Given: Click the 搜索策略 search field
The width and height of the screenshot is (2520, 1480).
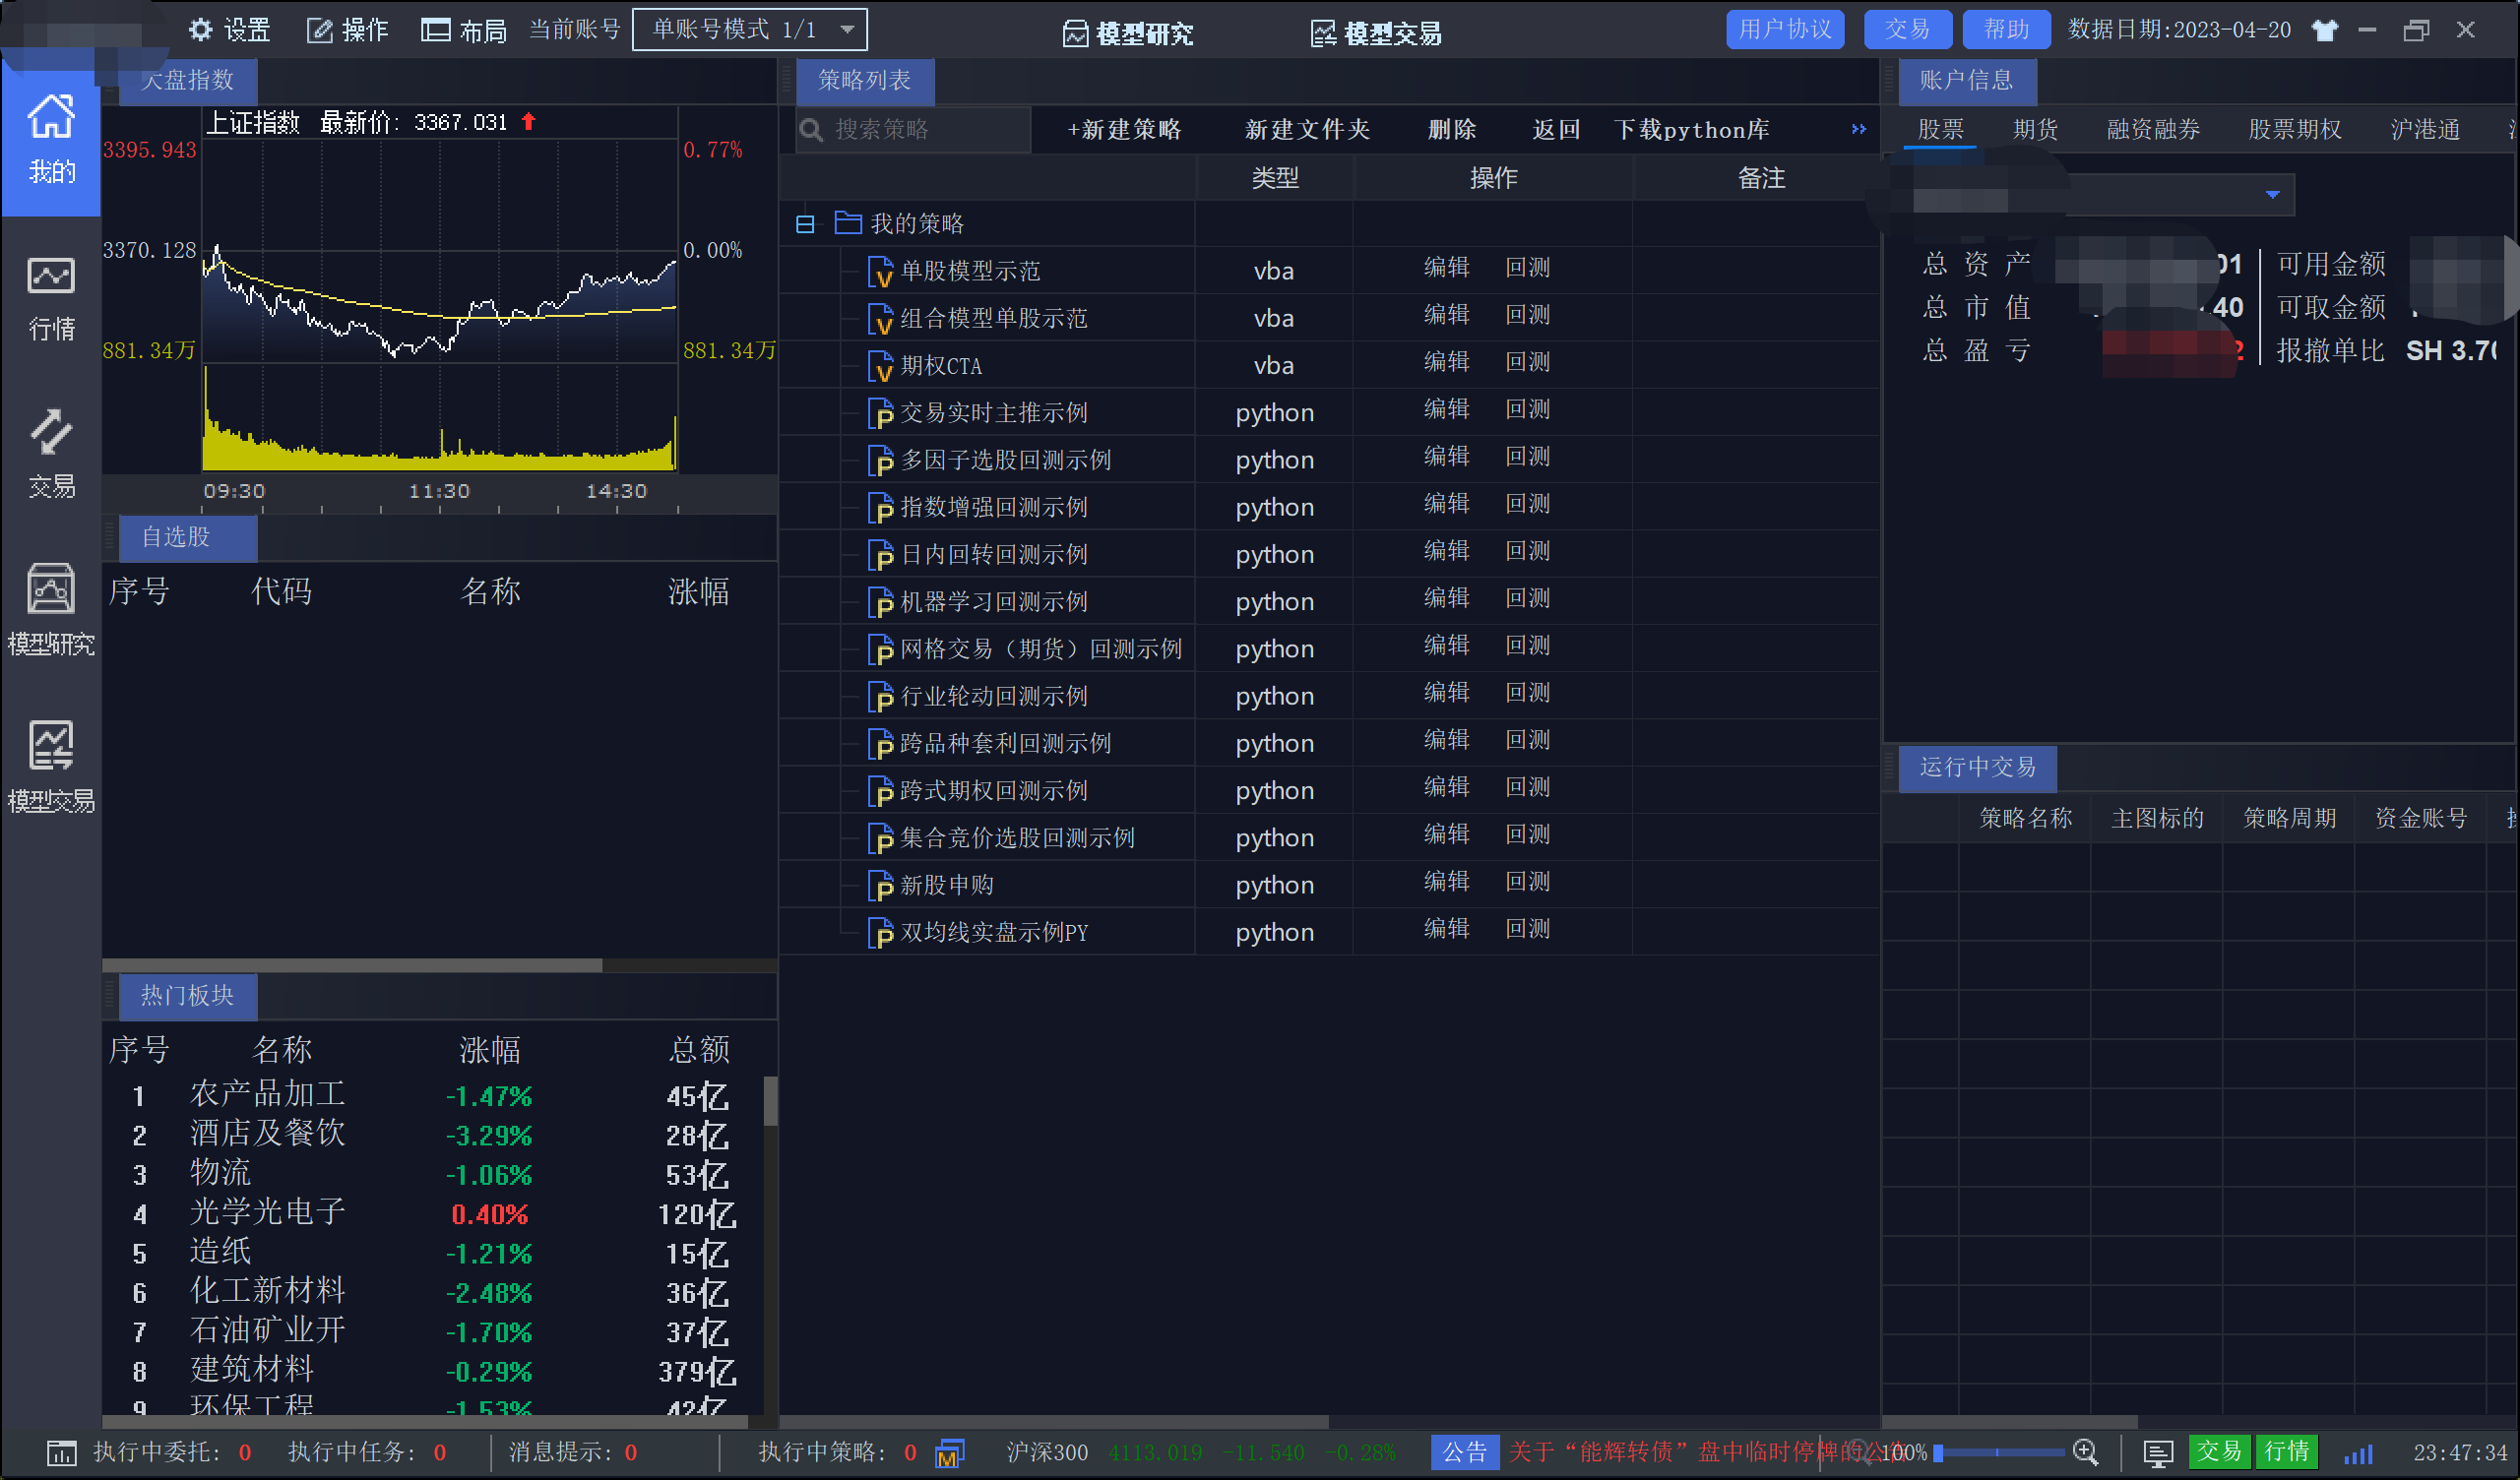Looking at the screenshot, I should coord(914,130).
